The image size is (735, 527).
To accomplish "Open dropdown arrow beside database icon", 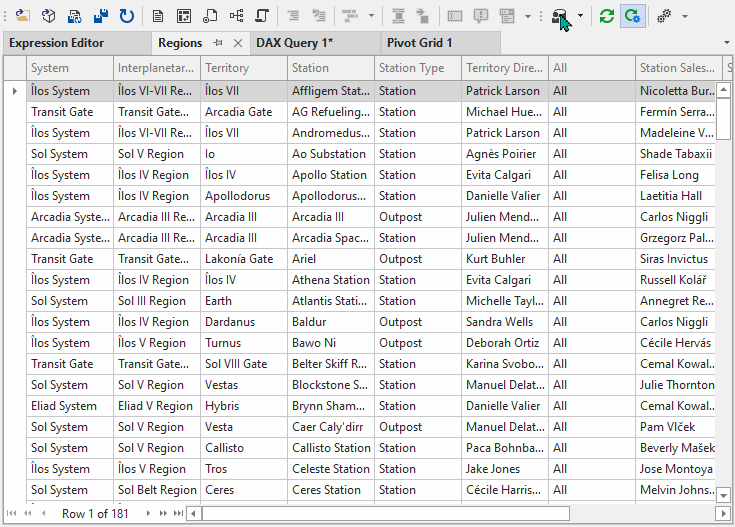I will [581, 16].
